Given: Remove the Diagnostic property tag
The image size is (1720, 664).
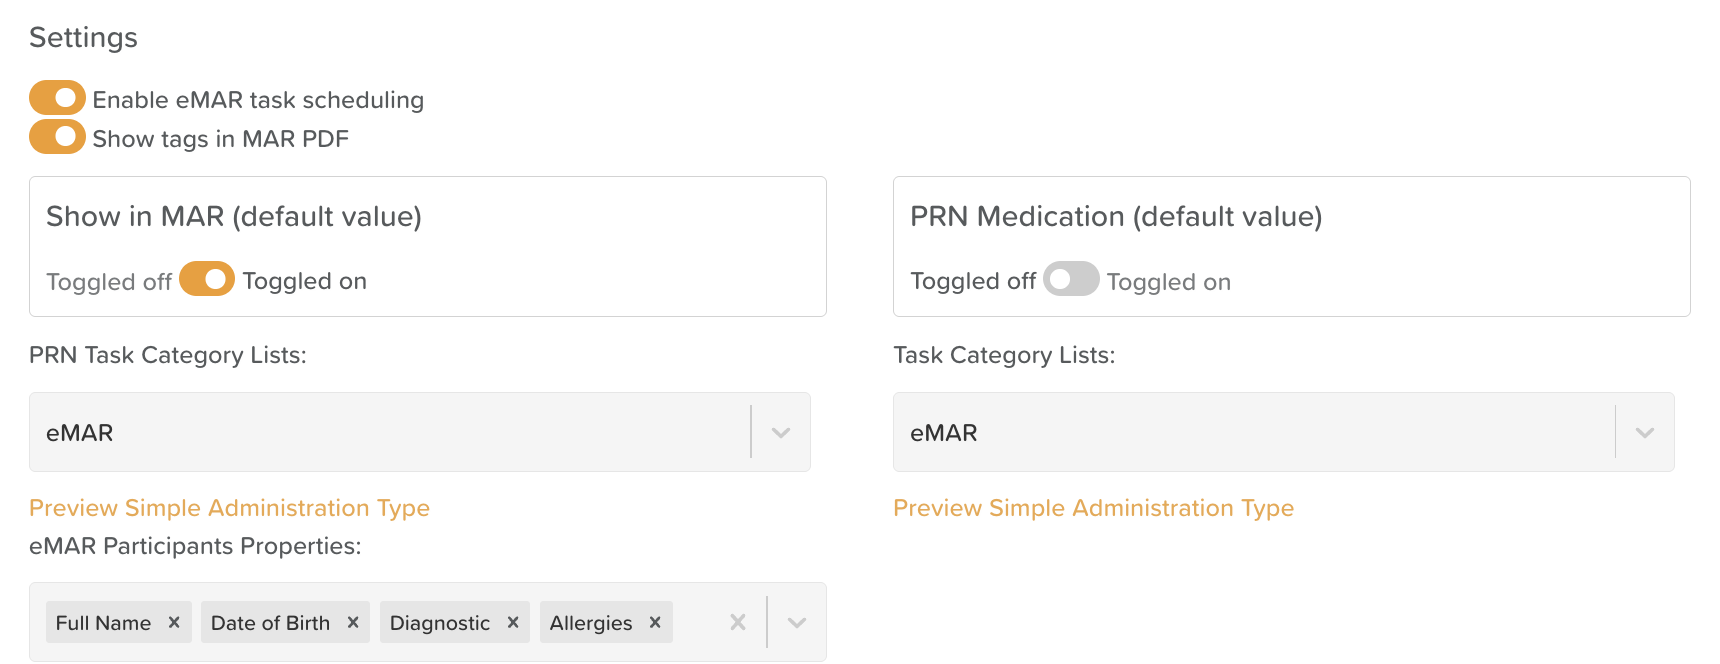Looking at the screenshot, I should 513,622.
